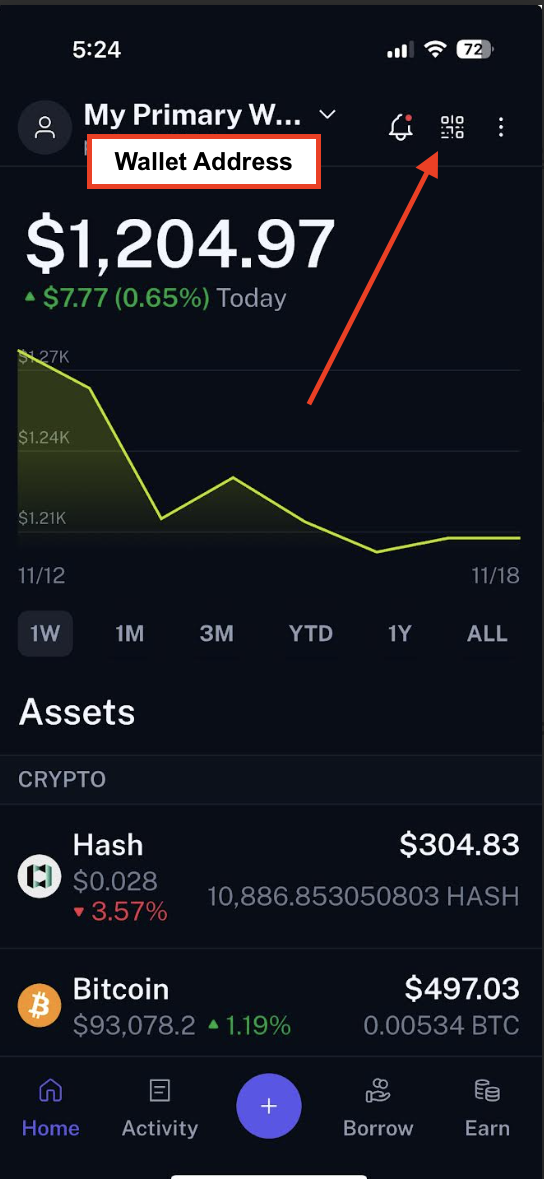
Task: Tap the Hash coin logo
Action: pos(39,877)
